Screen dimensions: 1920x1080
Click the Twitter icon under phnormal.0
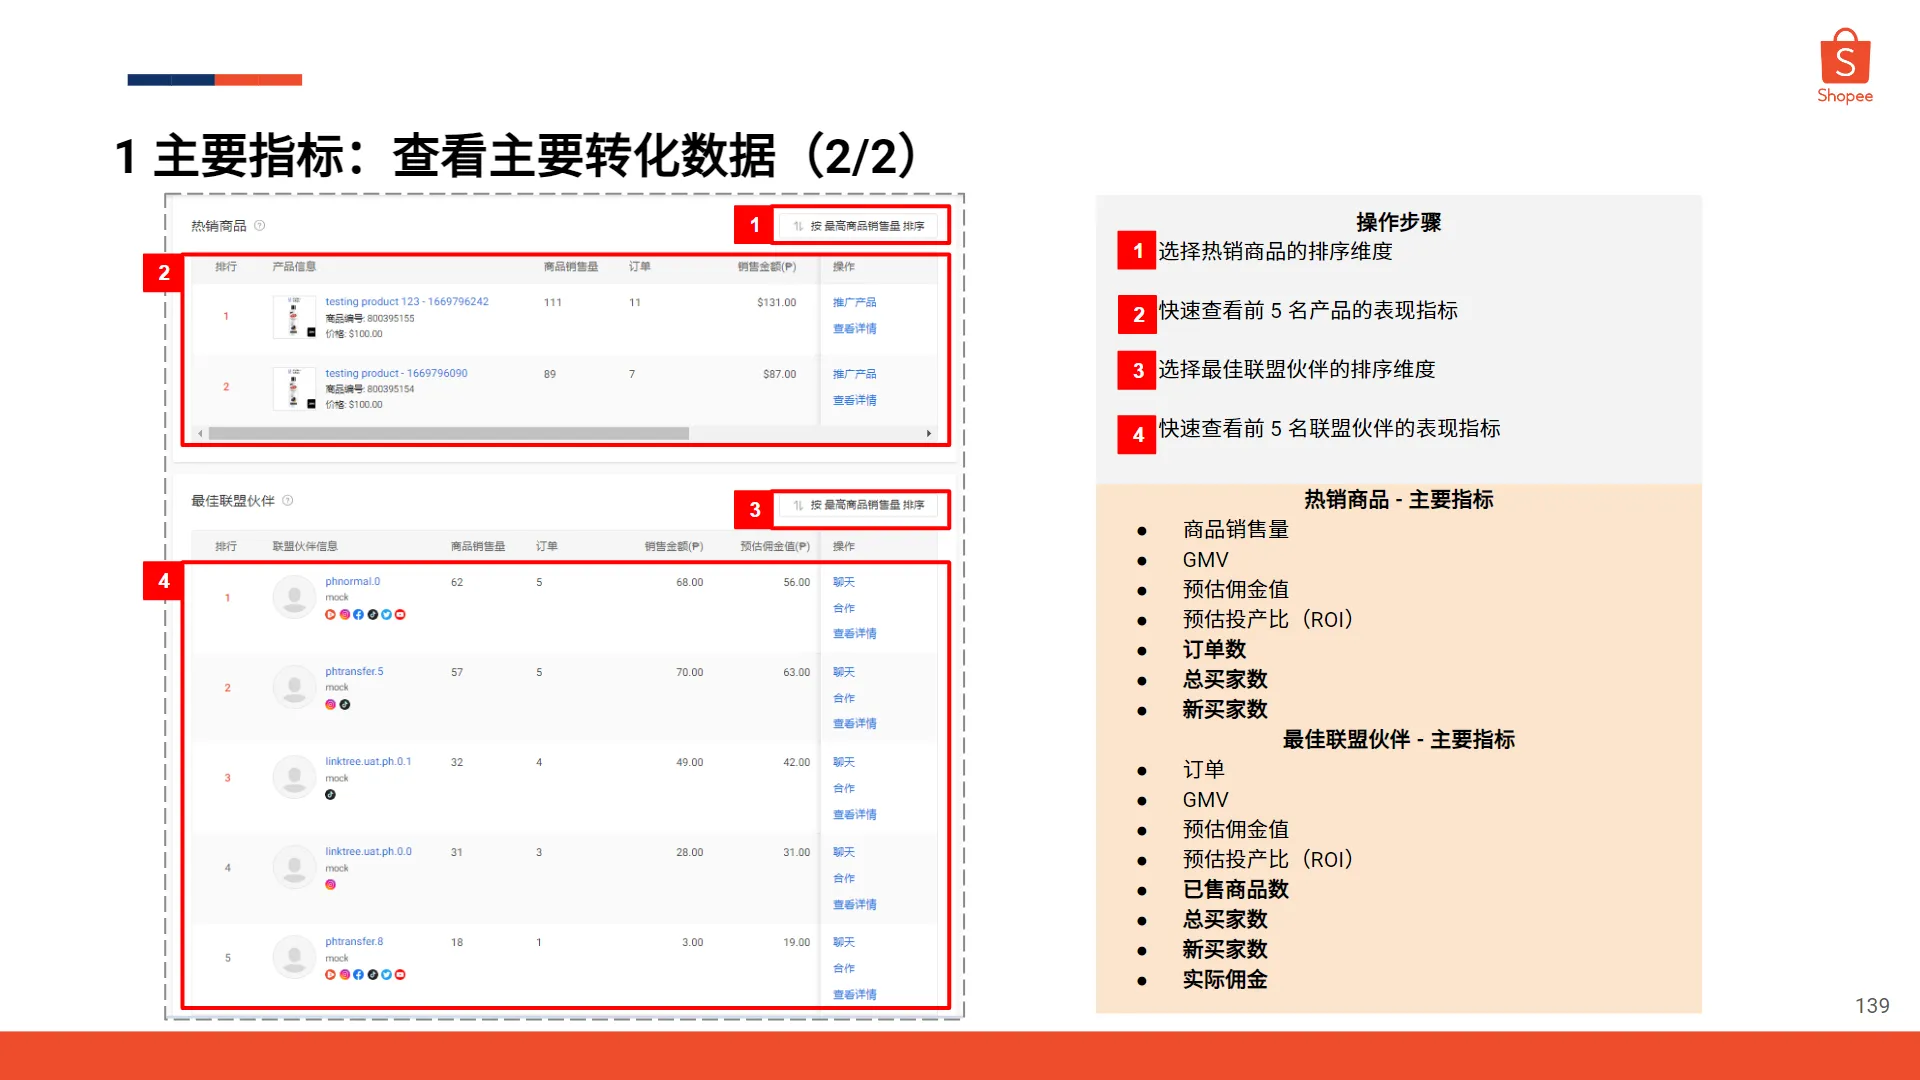[x=386, y=615]
